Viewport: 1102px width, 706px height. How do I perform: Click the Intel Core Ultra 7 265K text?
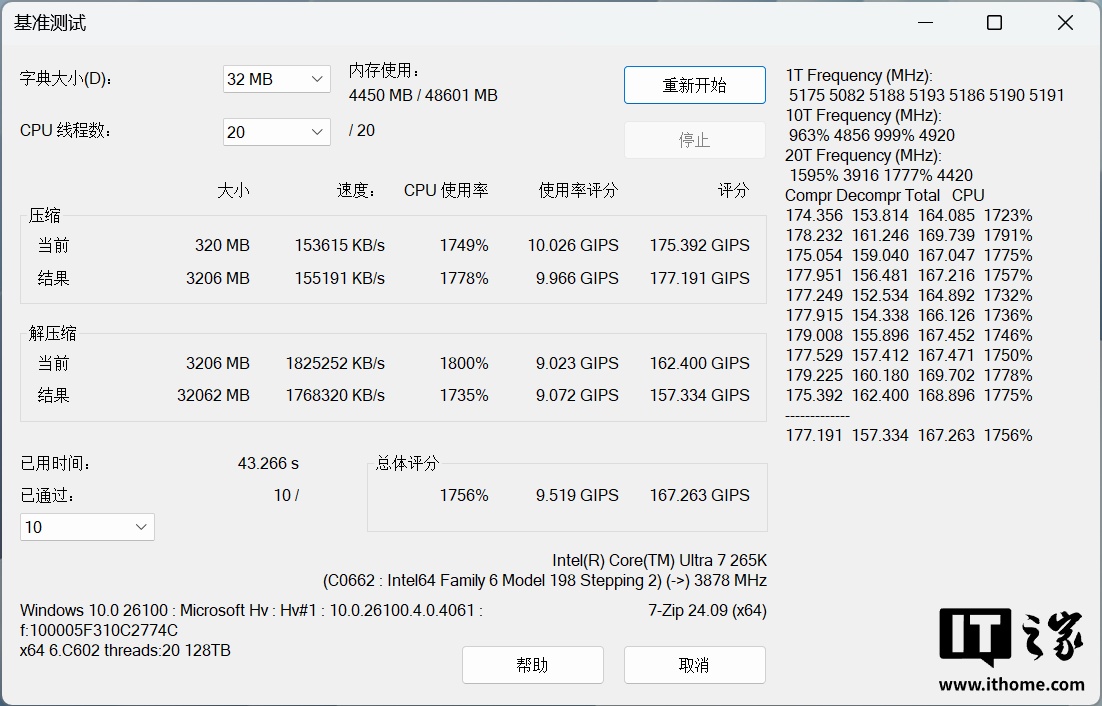(659, 560)
